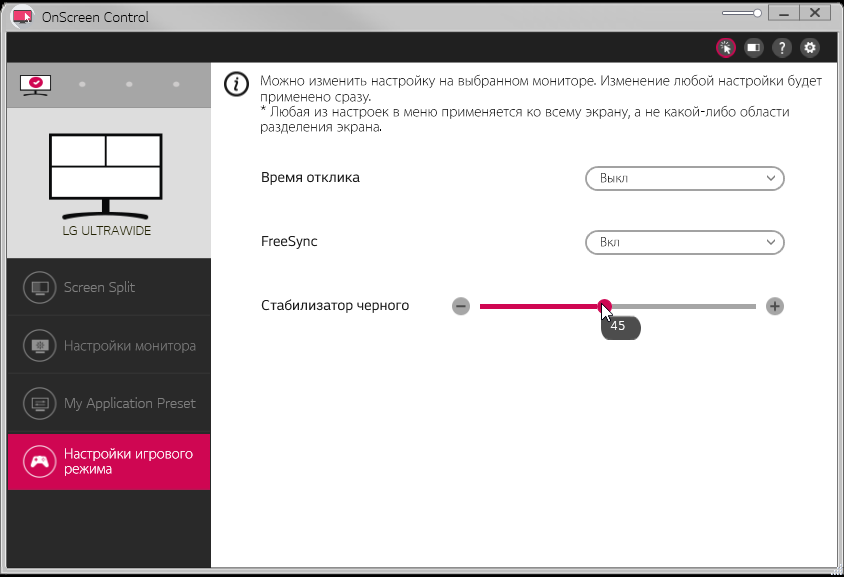This screenshot has width=844, height=577.
Task: Select the first monitor icon with checkmark
Action: [x=36, y=85]
